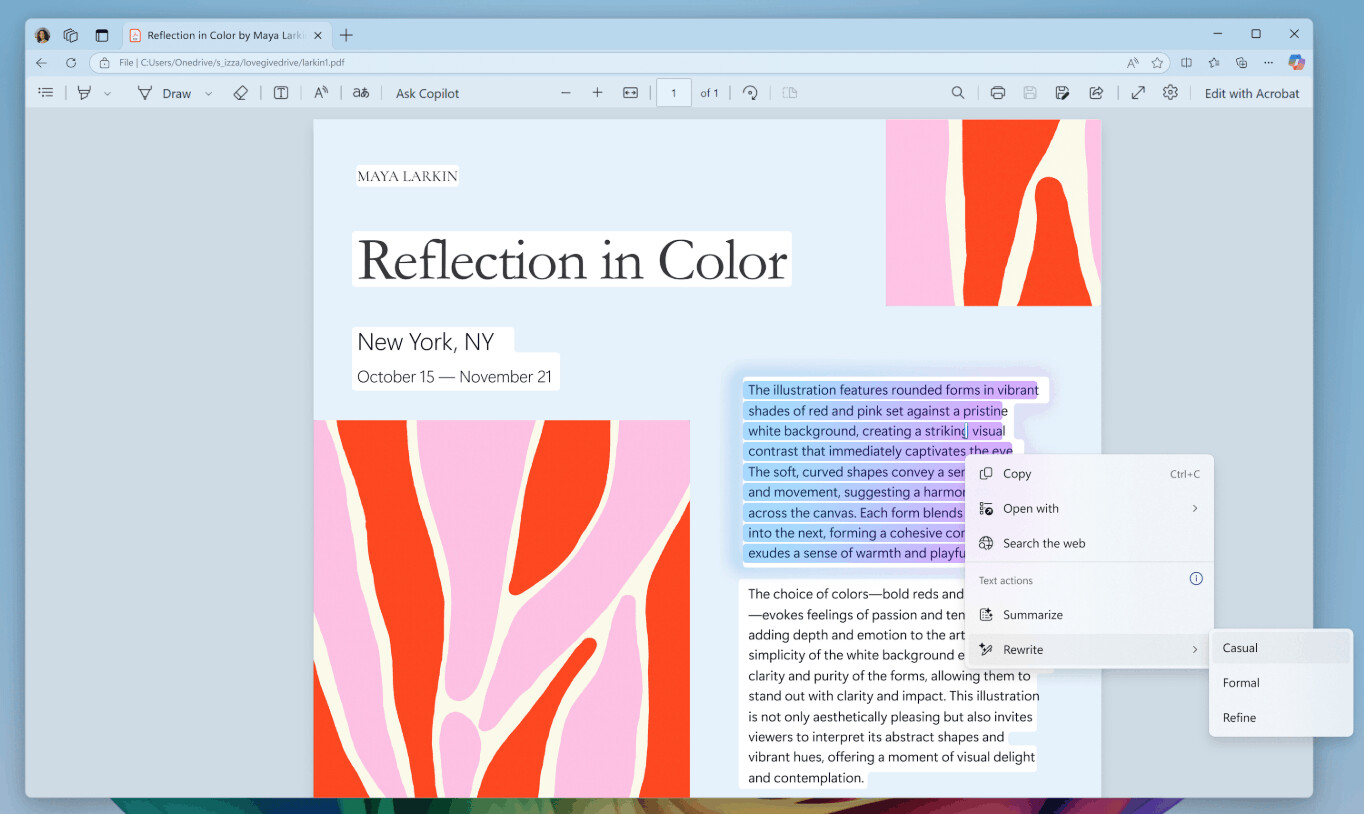Viewport: 1364px width, 814px height.
Task: Expand Open with submenu
Action: [1089, 508]
